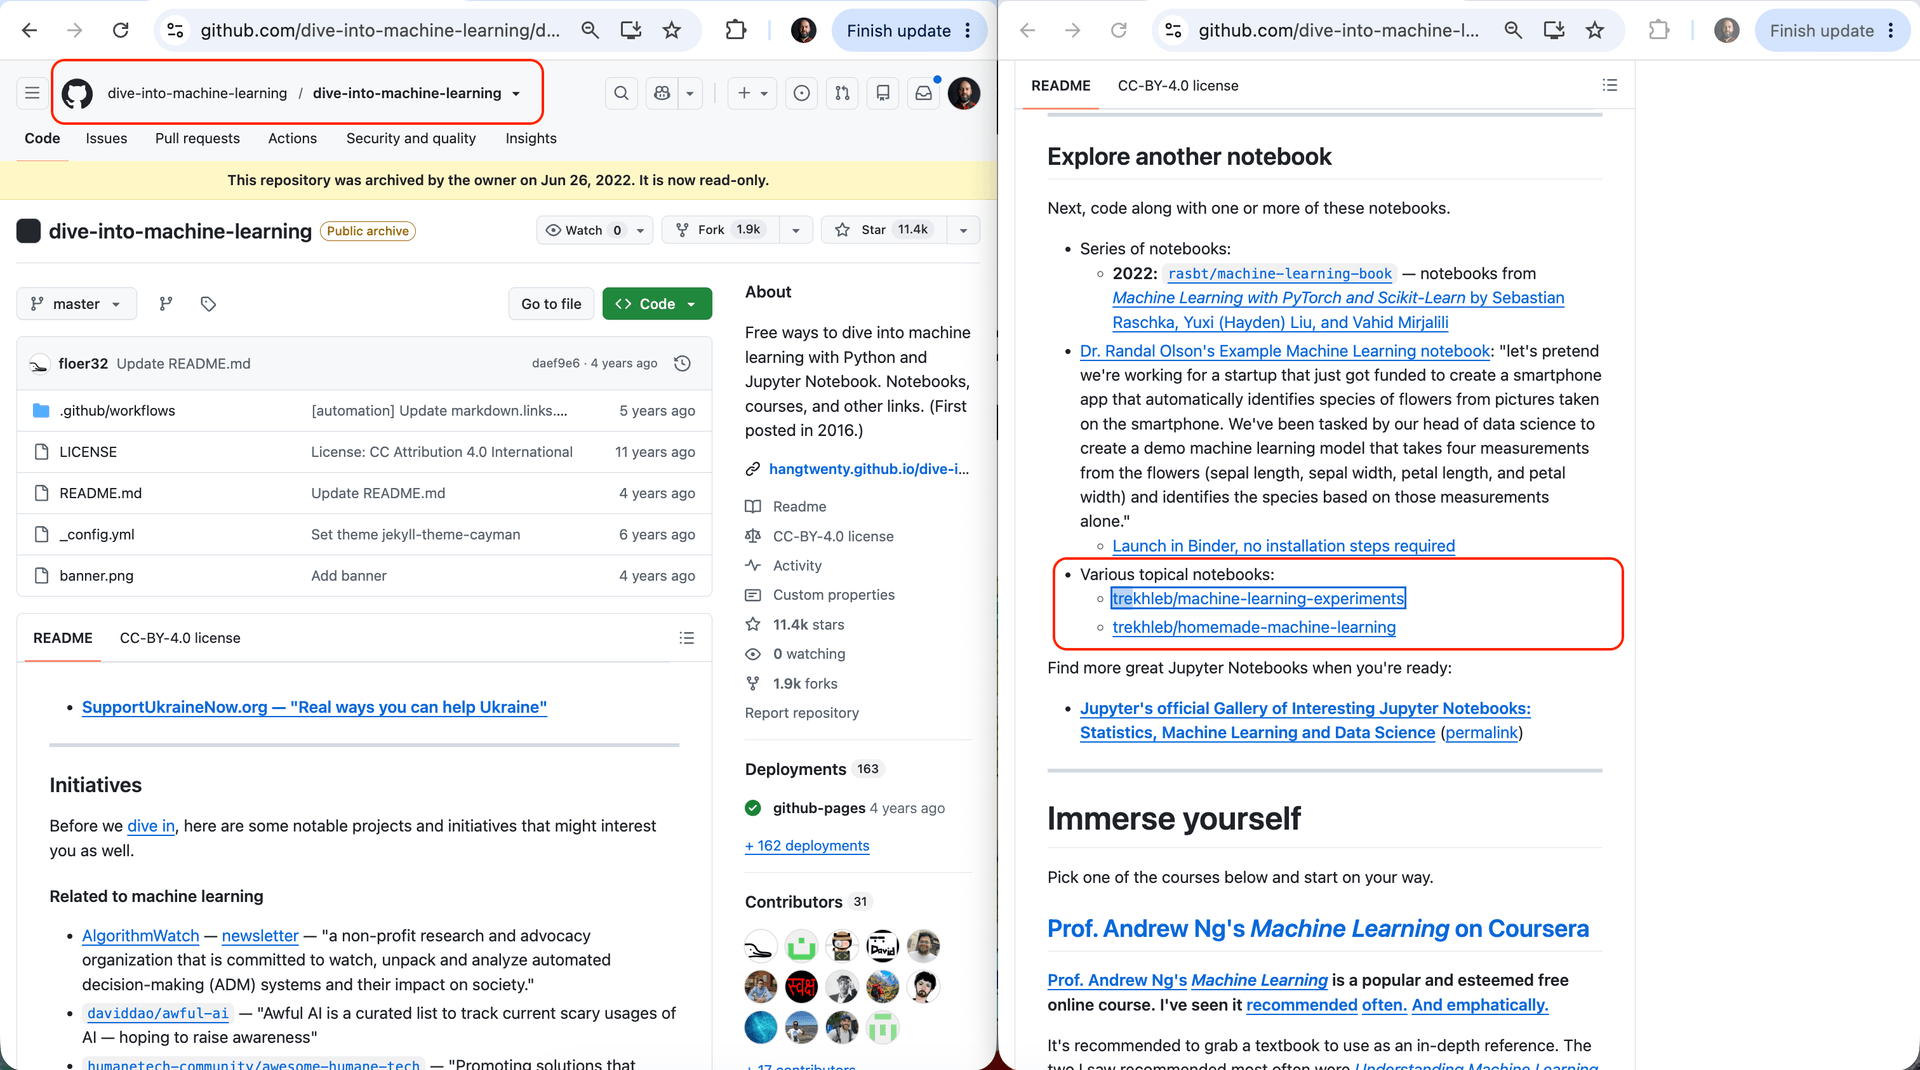The image size is (1920, 1070).
Task: Expand the Fork options dropdown arrow
Action: pos(796,230)
